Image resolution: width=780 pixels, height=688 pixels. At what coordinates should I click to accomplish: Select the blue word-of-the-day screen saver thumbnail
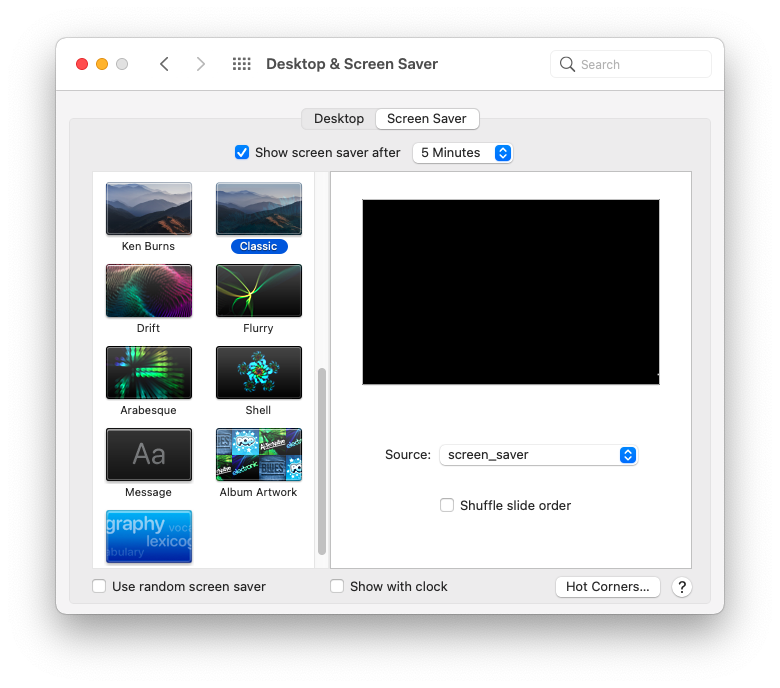click(149, 536)
